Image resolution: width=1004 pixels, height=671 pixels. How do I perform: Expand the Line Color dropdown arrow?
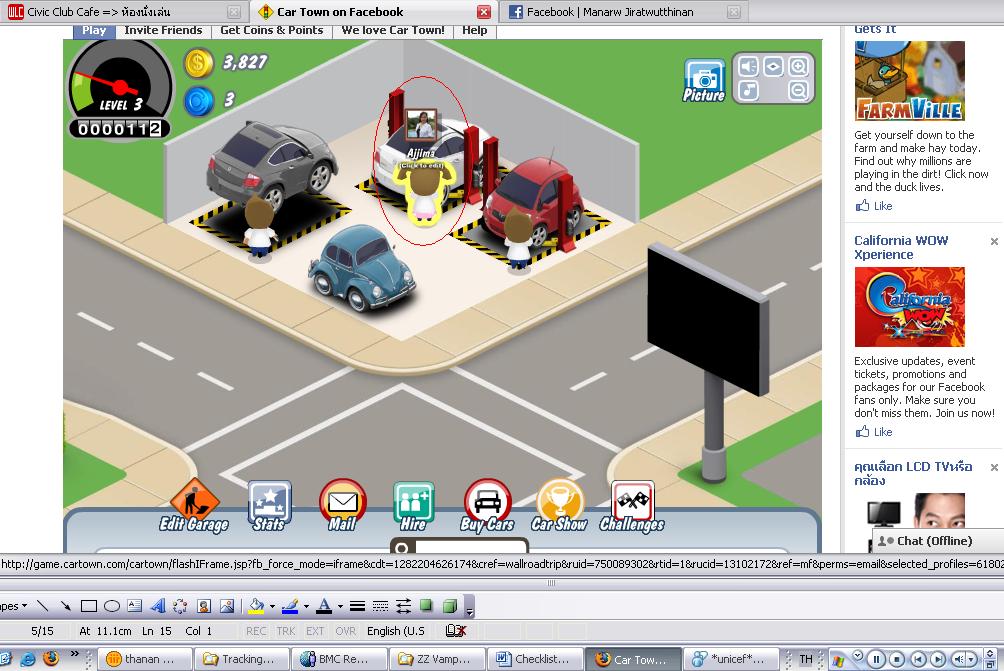pyautogui.click(x=305, y=606)
